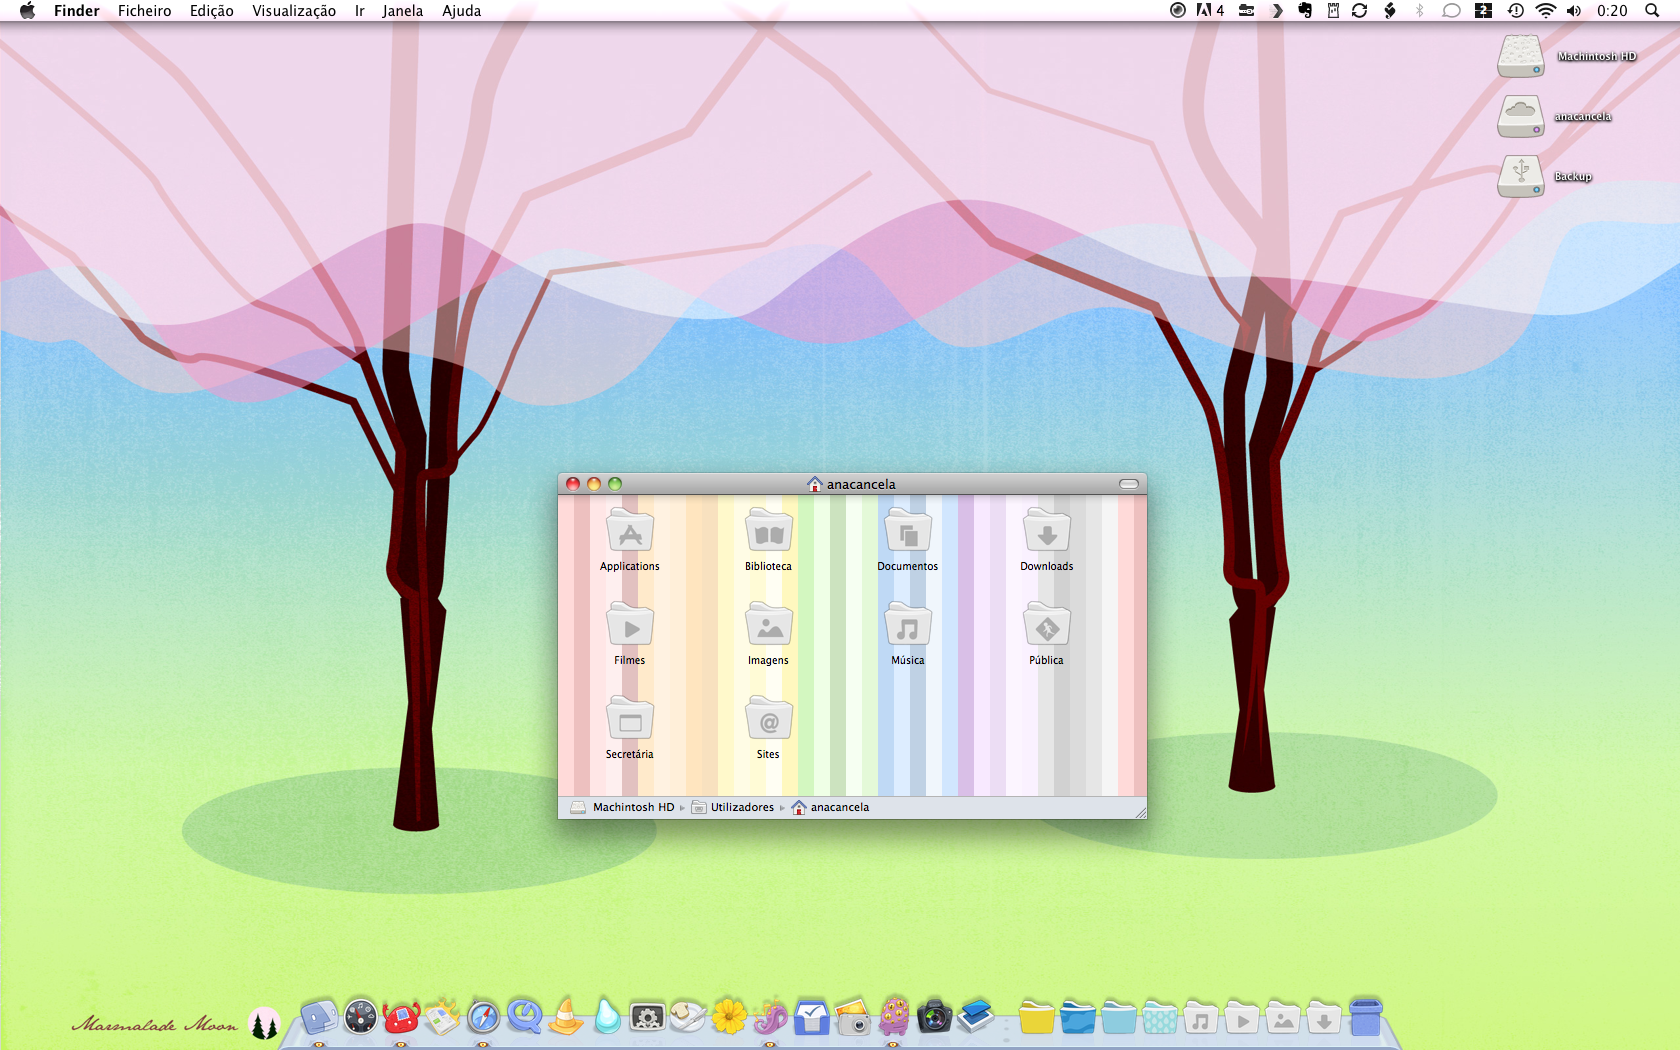Open the Ir menu

360,11
